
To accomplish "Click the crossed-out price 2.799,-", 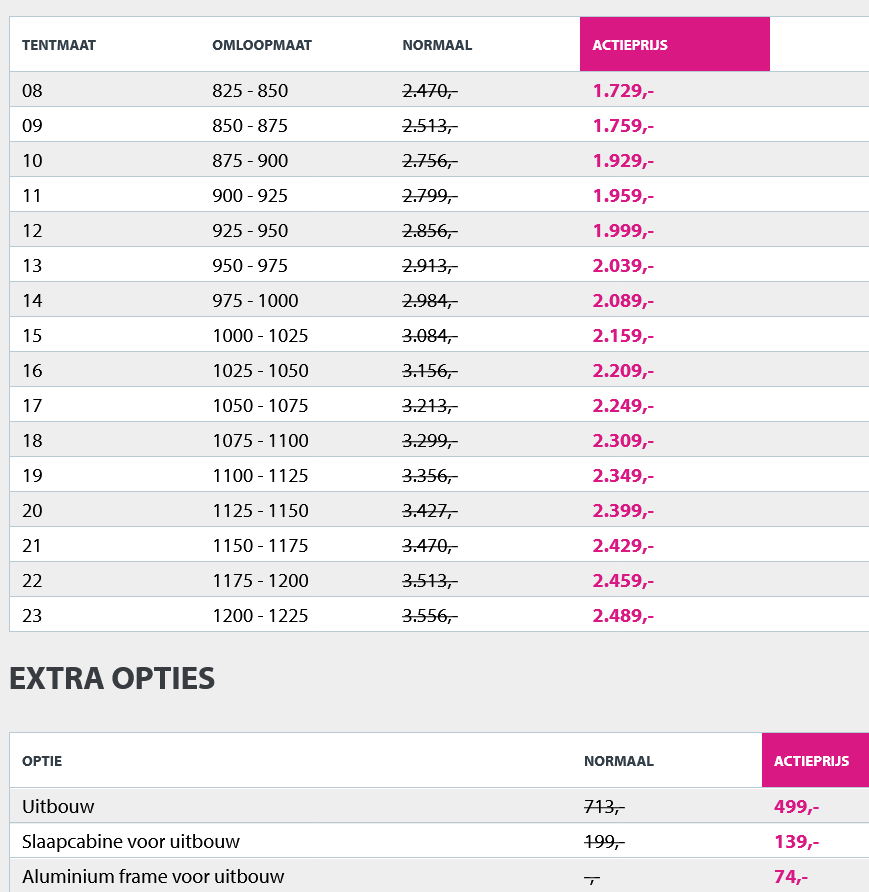I will tap(430, 196).
